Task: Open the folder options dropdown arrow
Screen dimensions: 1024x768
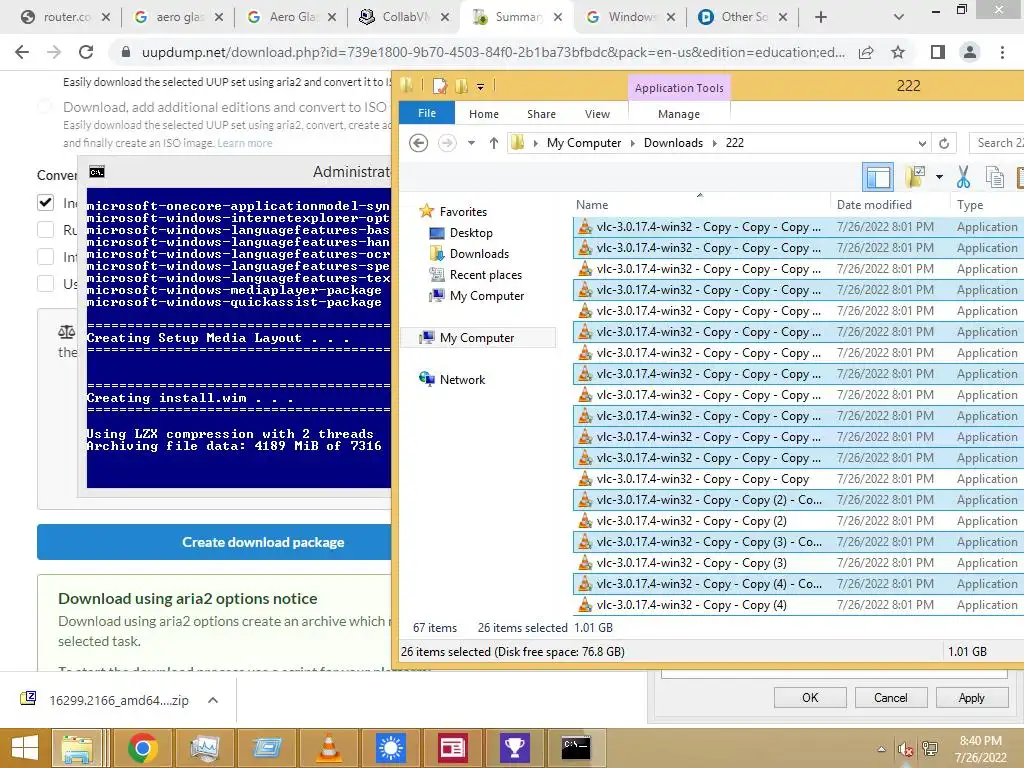Action: click(x=939, y=176)
